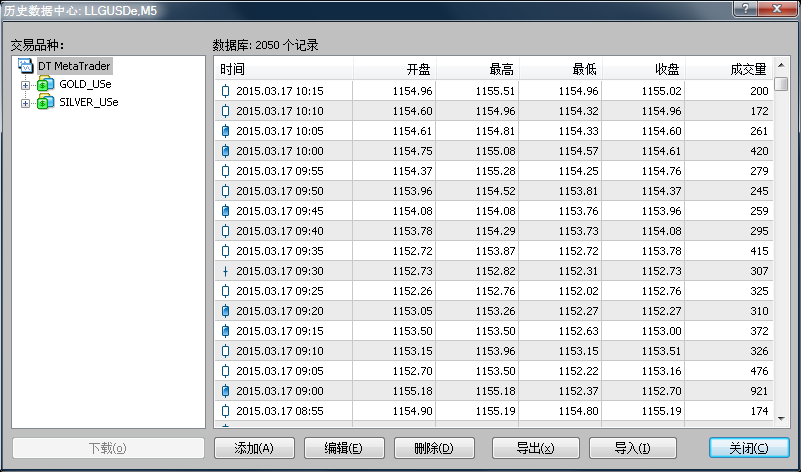The height and width of the screenshot is (472, 801).
Task: Click close value 1155.02 in 10:15 row
Action: pyautogui.click(x=662, y=91)
